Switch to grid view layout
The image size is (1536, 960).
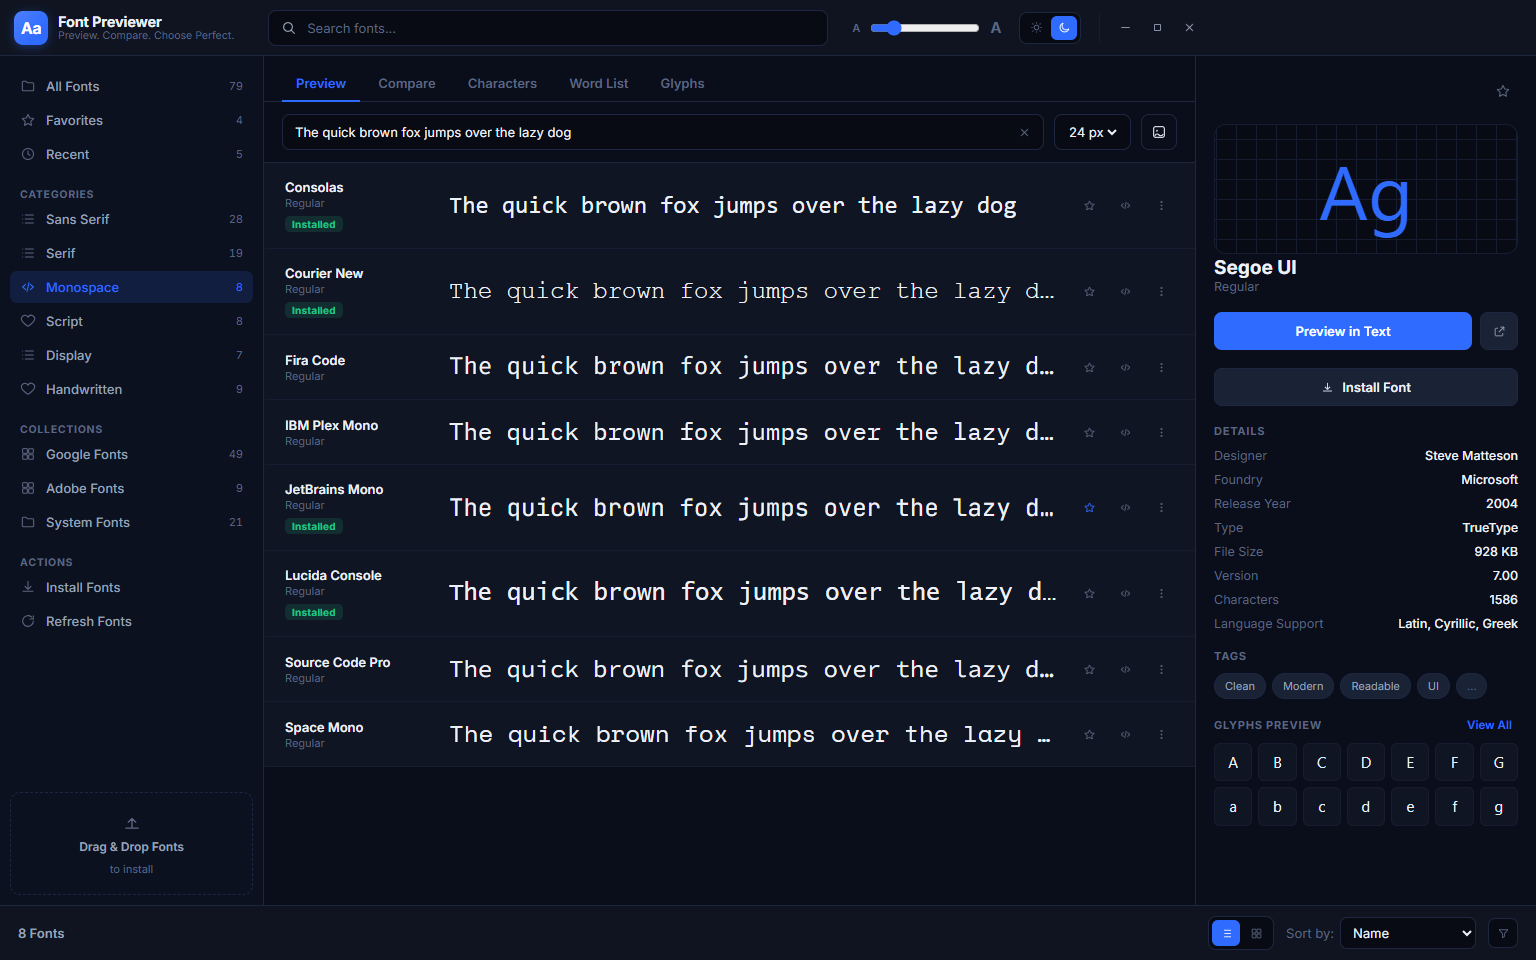(1256, 933)
